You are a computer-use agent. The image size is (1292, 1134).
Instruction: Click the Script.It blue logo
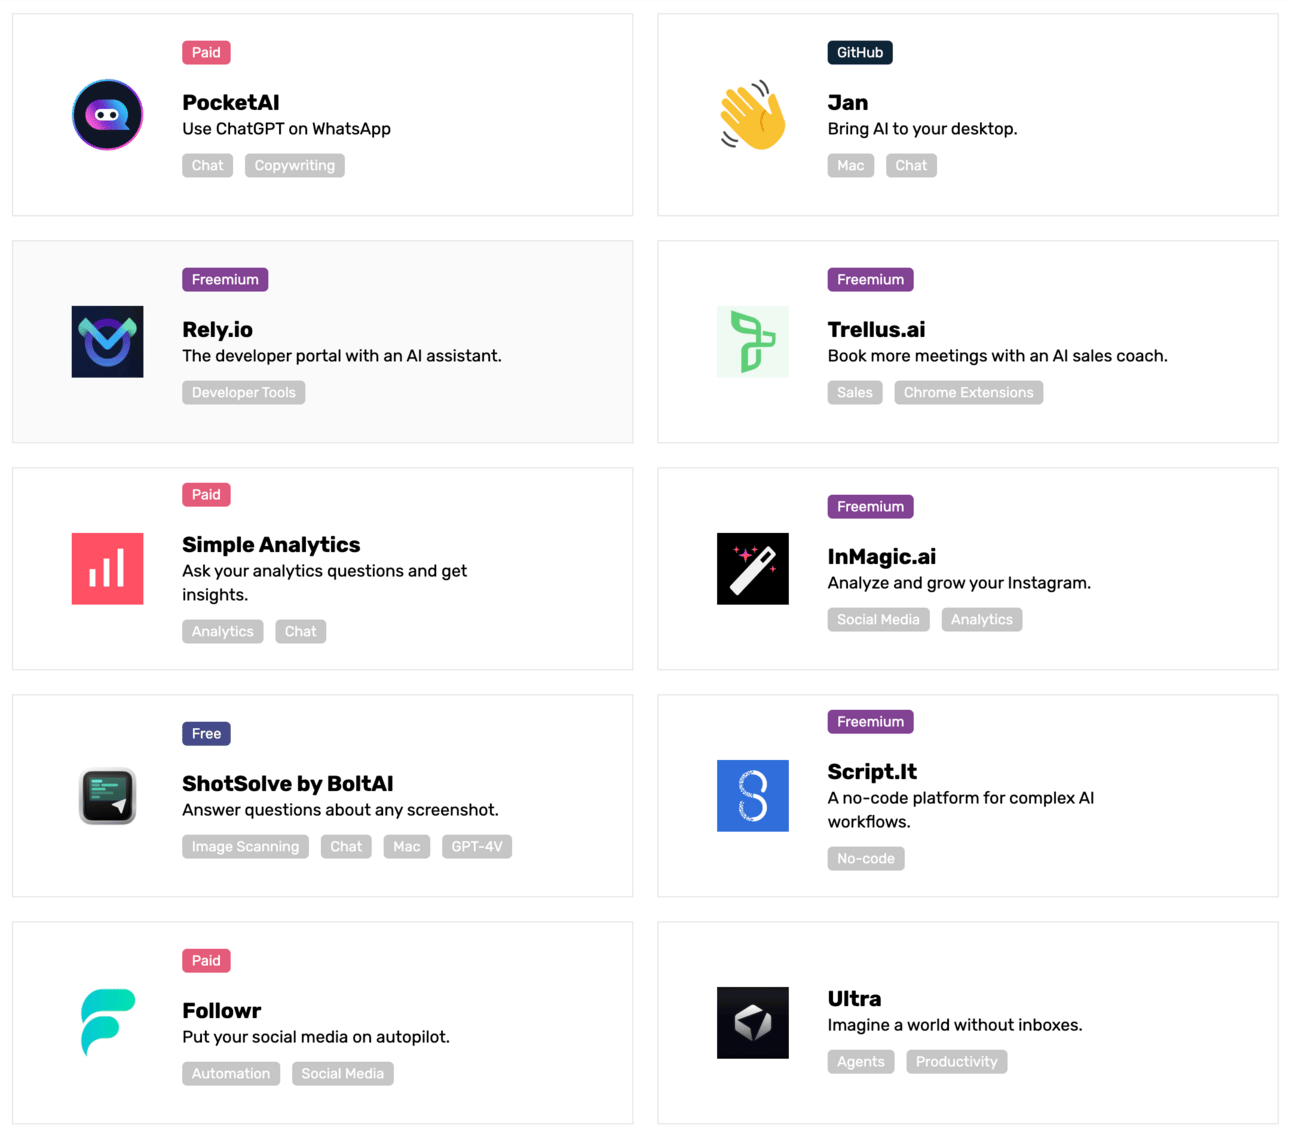click(x=753, y=796)
